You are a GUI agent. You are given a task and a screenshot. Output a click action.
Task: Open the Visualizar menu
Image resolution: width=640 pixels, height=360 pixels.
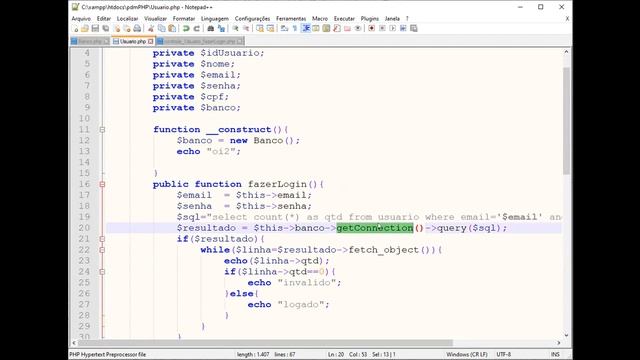[x=156, y=19]
